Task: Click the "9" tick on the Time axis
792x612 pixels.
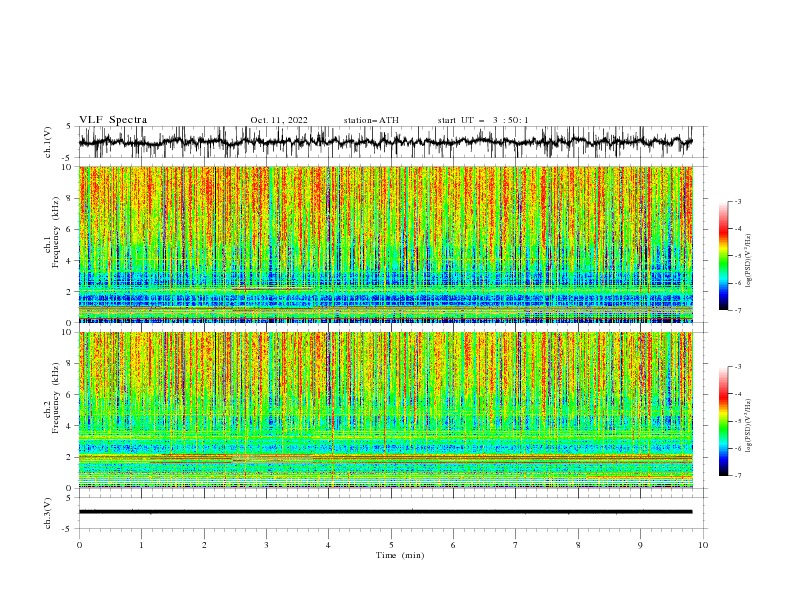Action: coord(640,545)
